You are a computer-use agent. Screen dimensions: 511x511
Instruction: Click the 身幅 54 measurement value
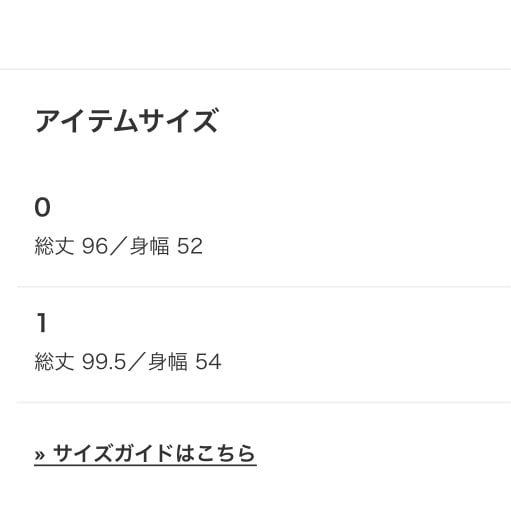184,362
